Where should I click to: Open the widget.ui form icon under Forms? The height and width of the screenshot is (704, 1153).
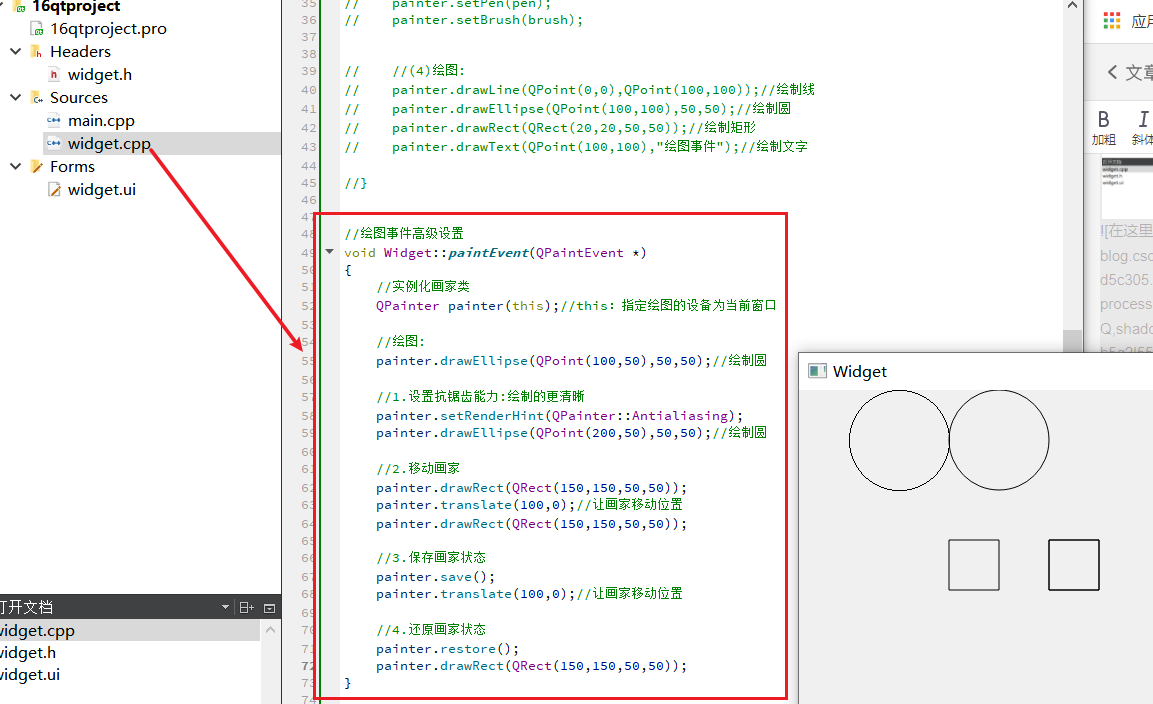pos(53,189)
